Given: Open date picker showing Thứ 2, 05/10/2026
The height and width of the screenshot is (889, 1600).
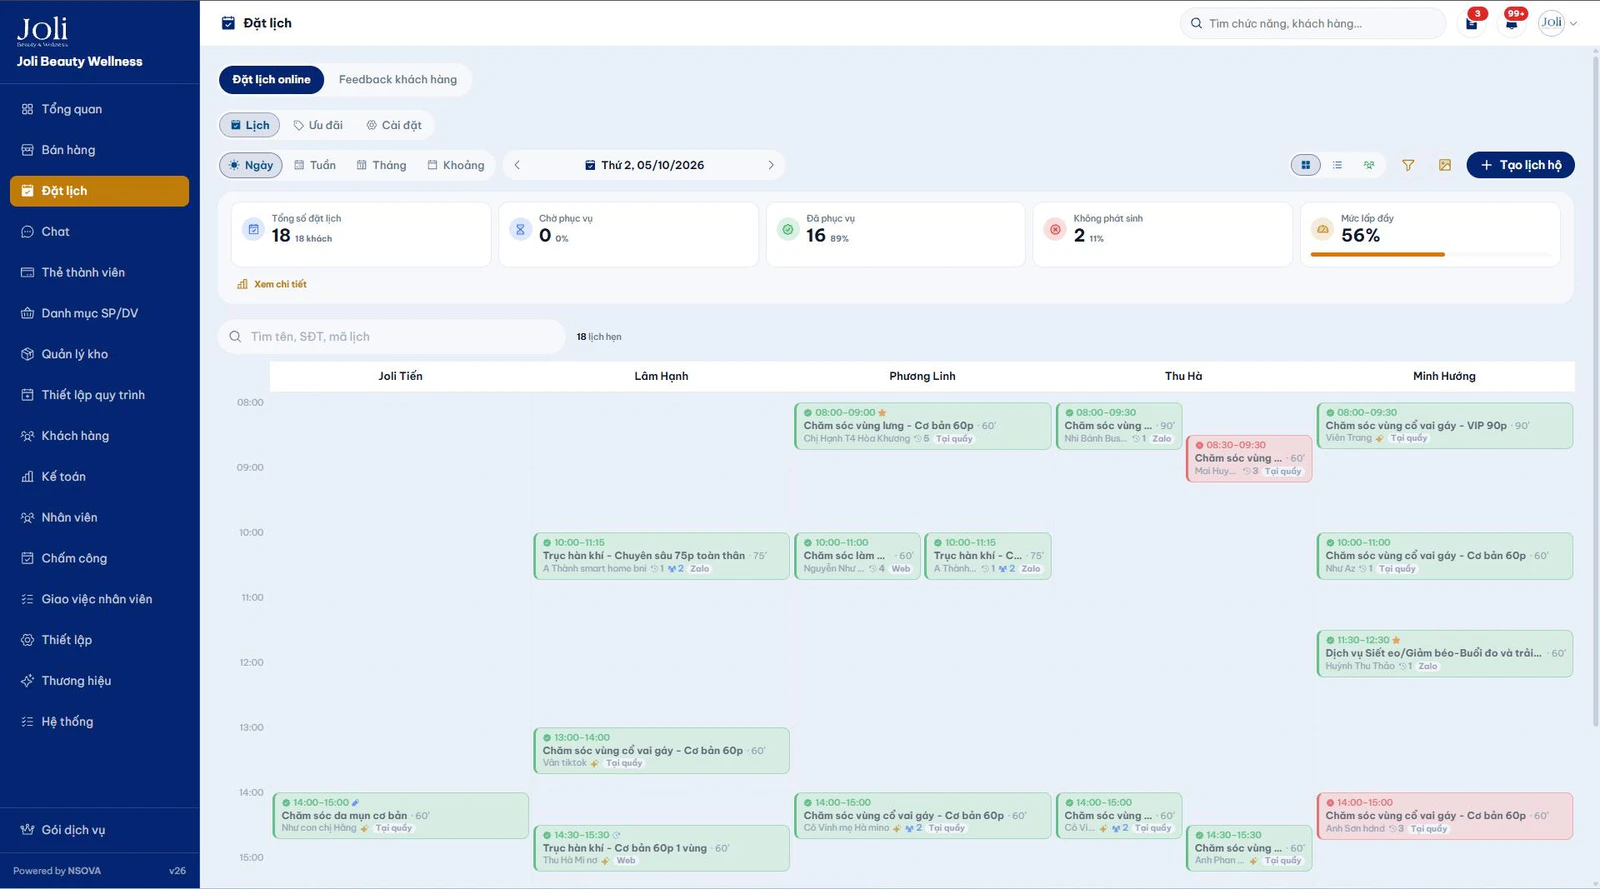Looking at the screenshot, I should [645, 165].
